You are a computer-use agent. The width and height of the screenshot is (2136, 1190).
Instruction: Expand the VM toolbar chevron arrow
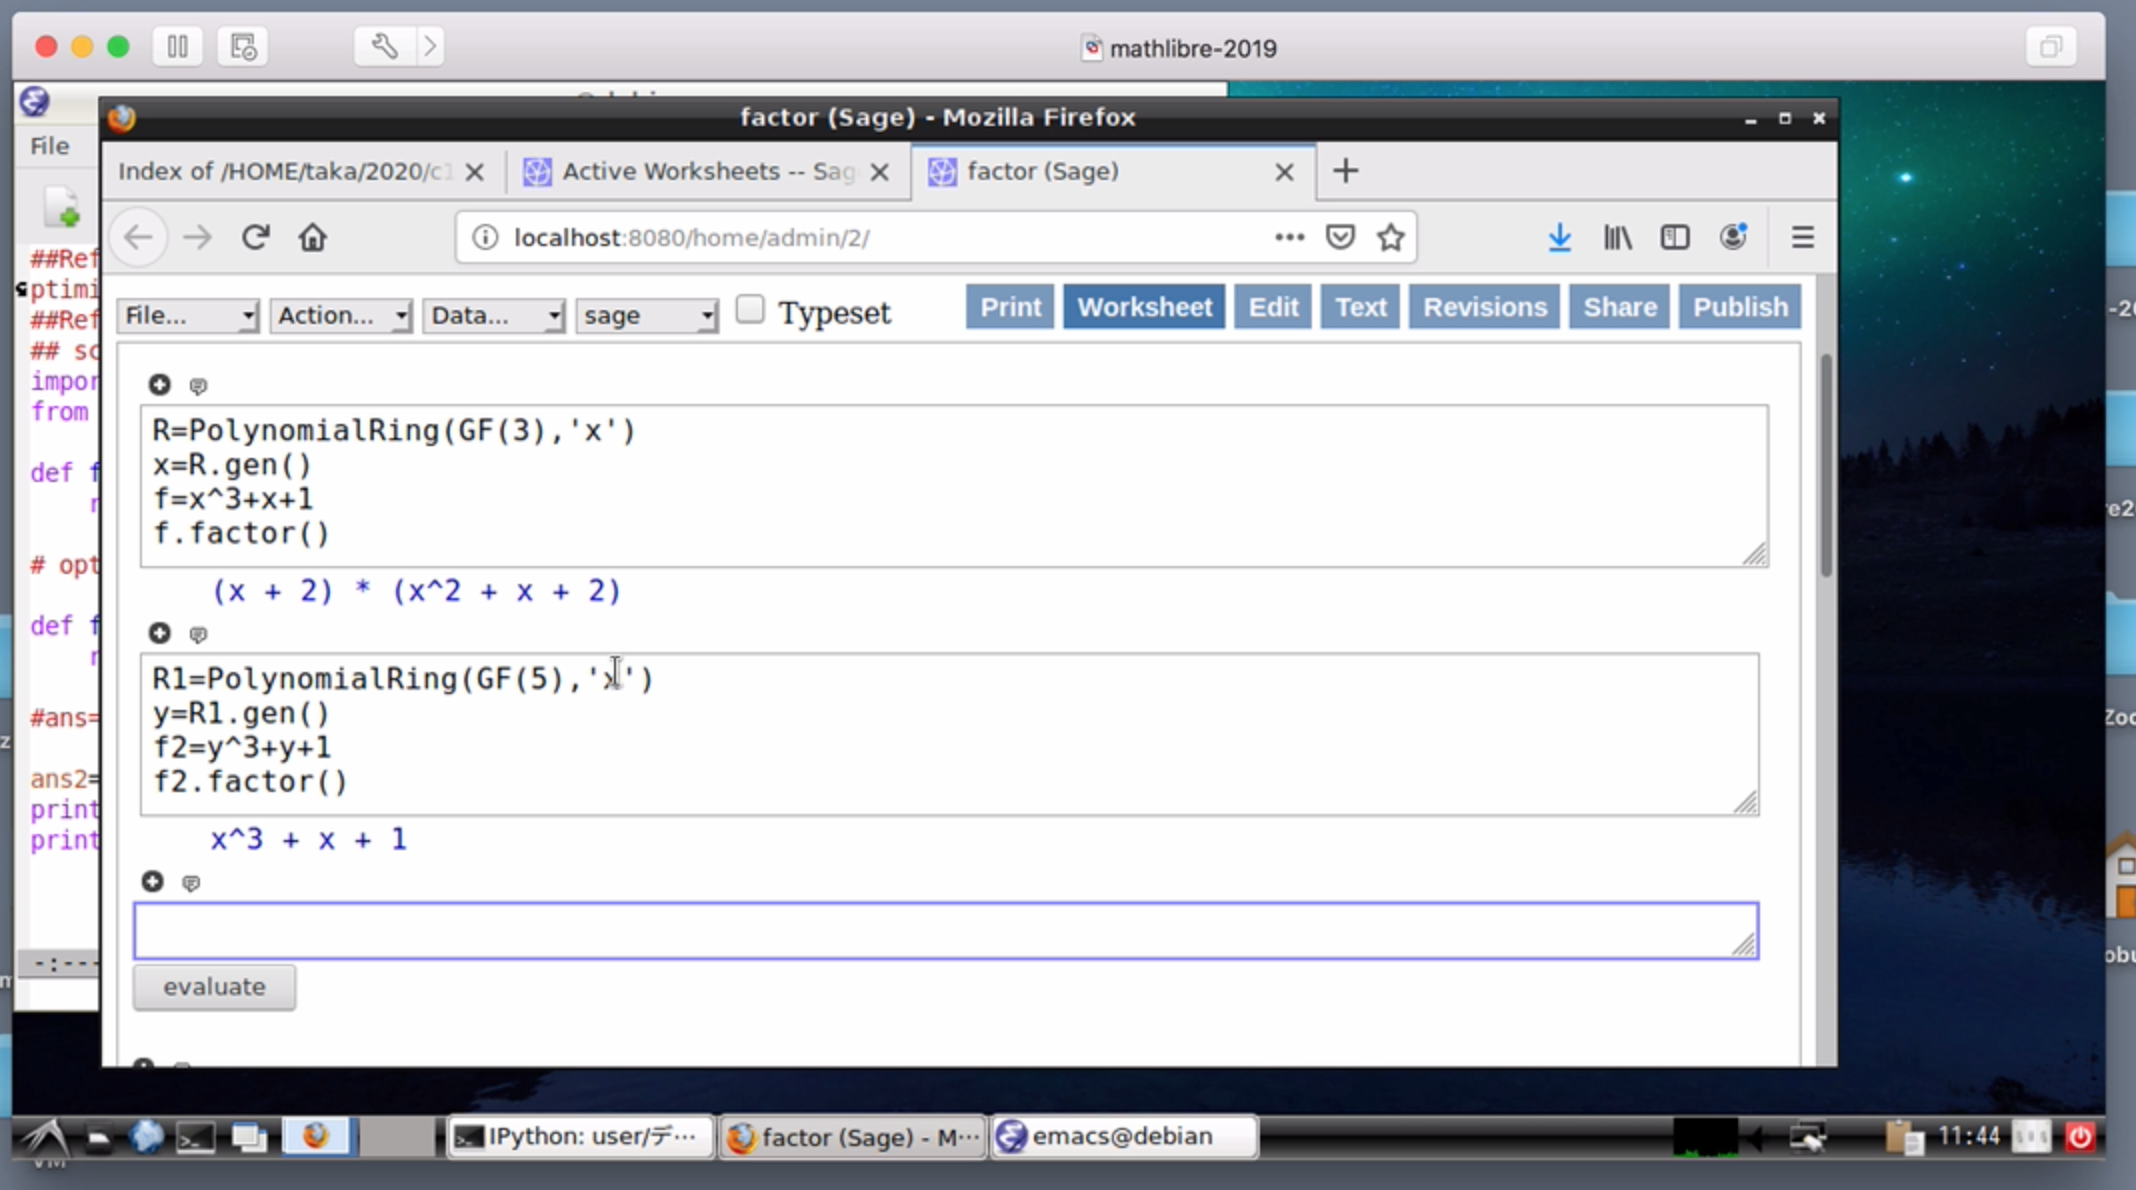click(x=430, y=47)
